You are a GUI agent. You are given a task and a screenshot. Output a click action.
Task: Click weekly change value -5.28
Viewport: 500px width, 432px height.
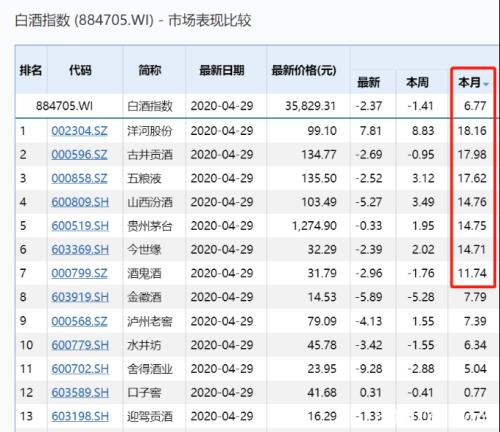coord(421,297)
